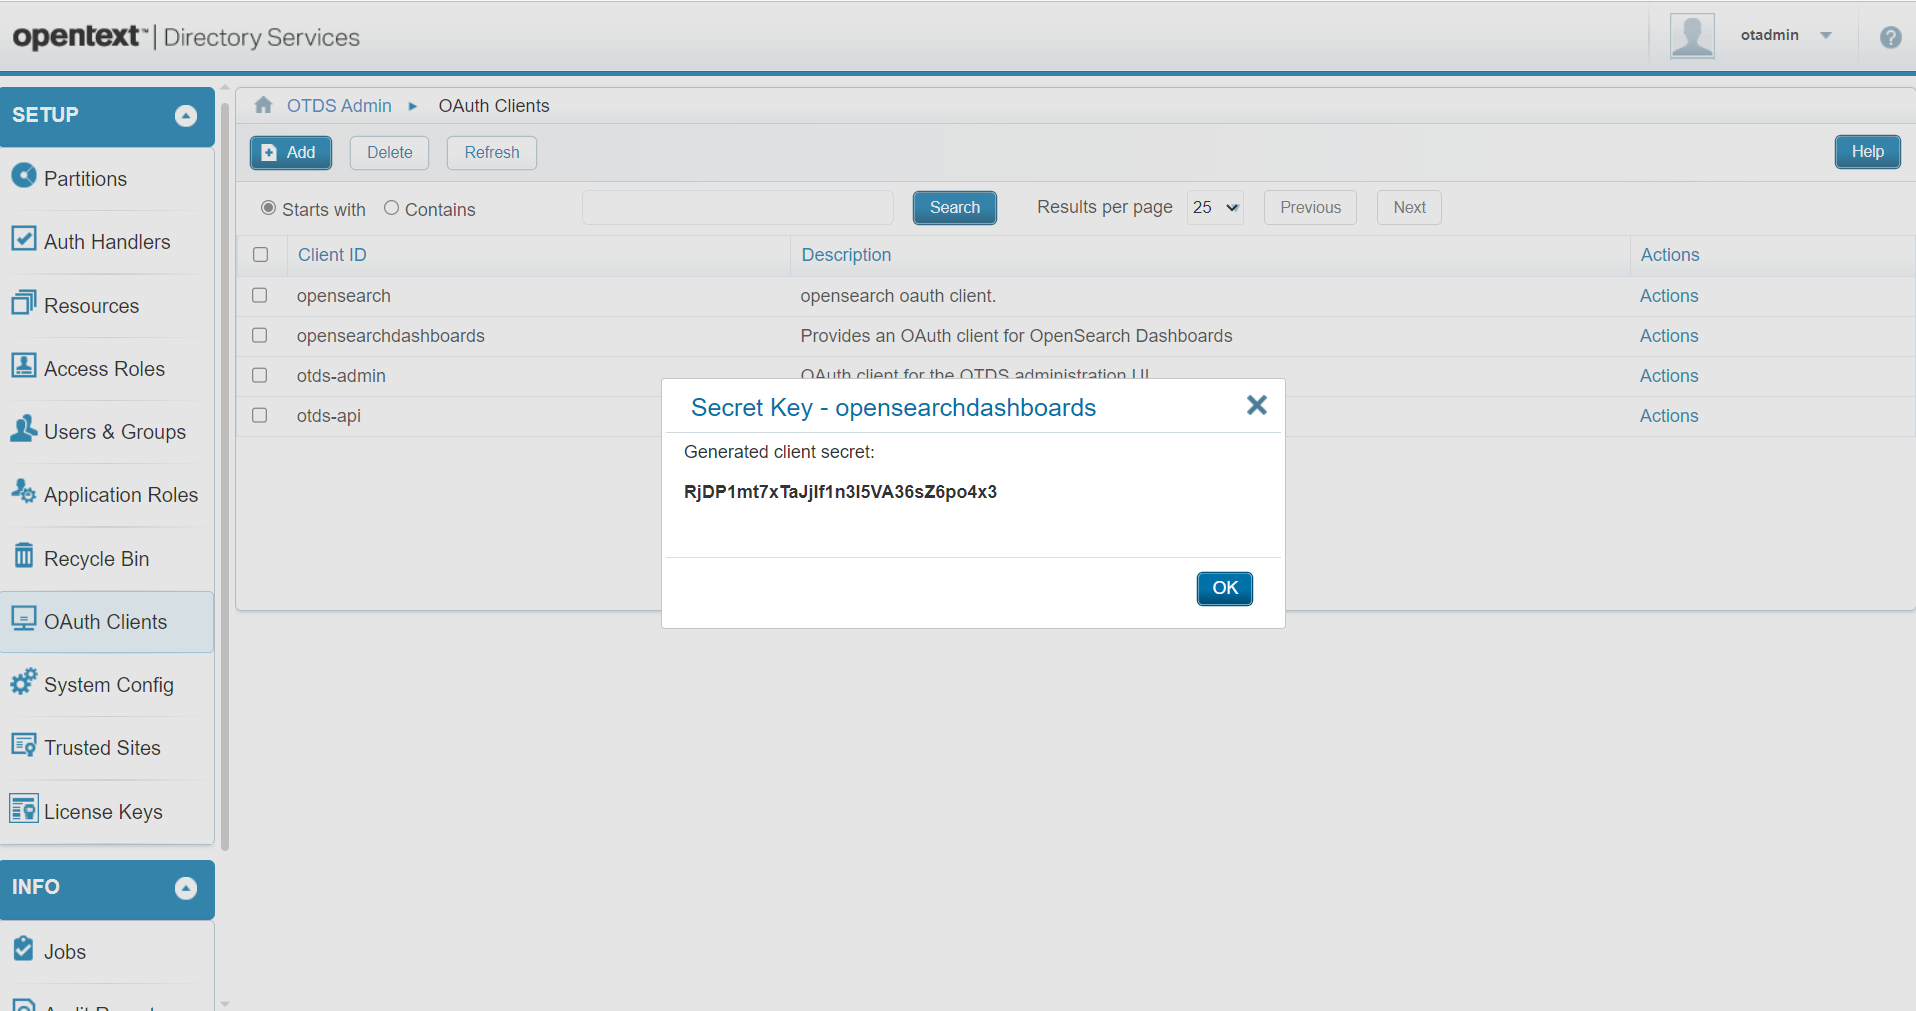The width and height of the screenshot is (1916, 1011).
Task: Click the Users & Groups icon
Action: [23, 429]
